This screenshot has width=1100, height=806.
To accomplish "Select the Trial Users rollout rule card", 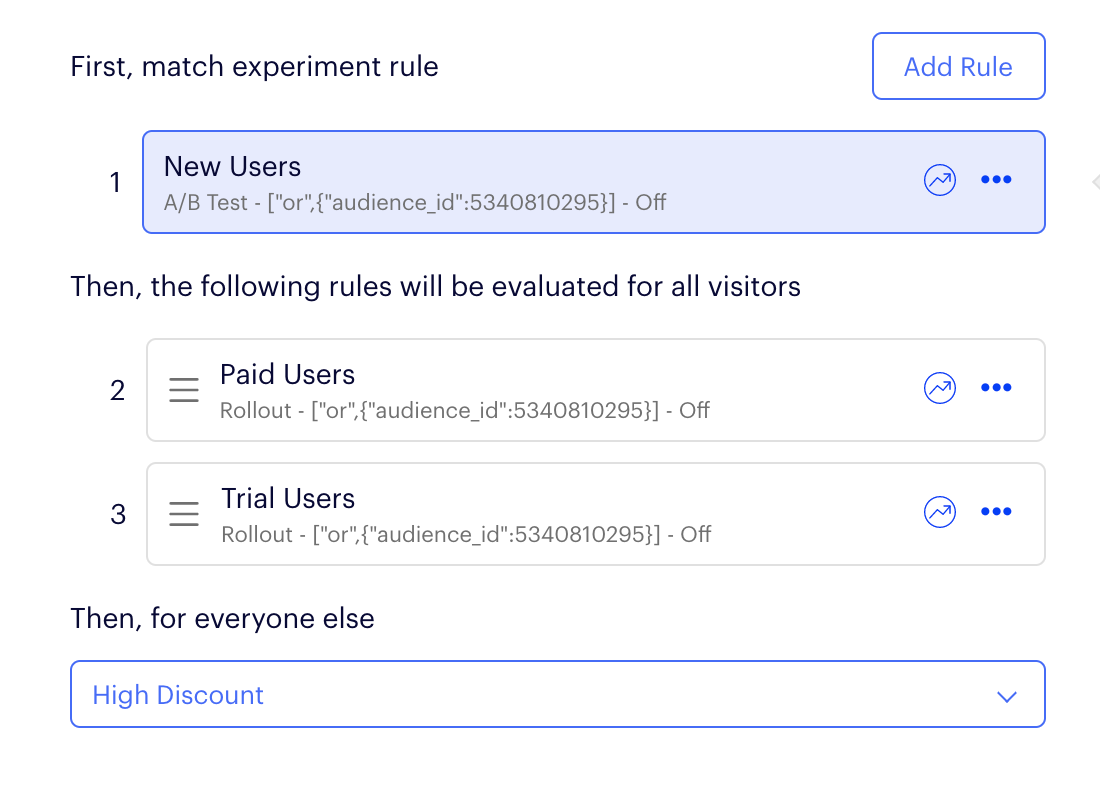I will [x=596, y=513].
